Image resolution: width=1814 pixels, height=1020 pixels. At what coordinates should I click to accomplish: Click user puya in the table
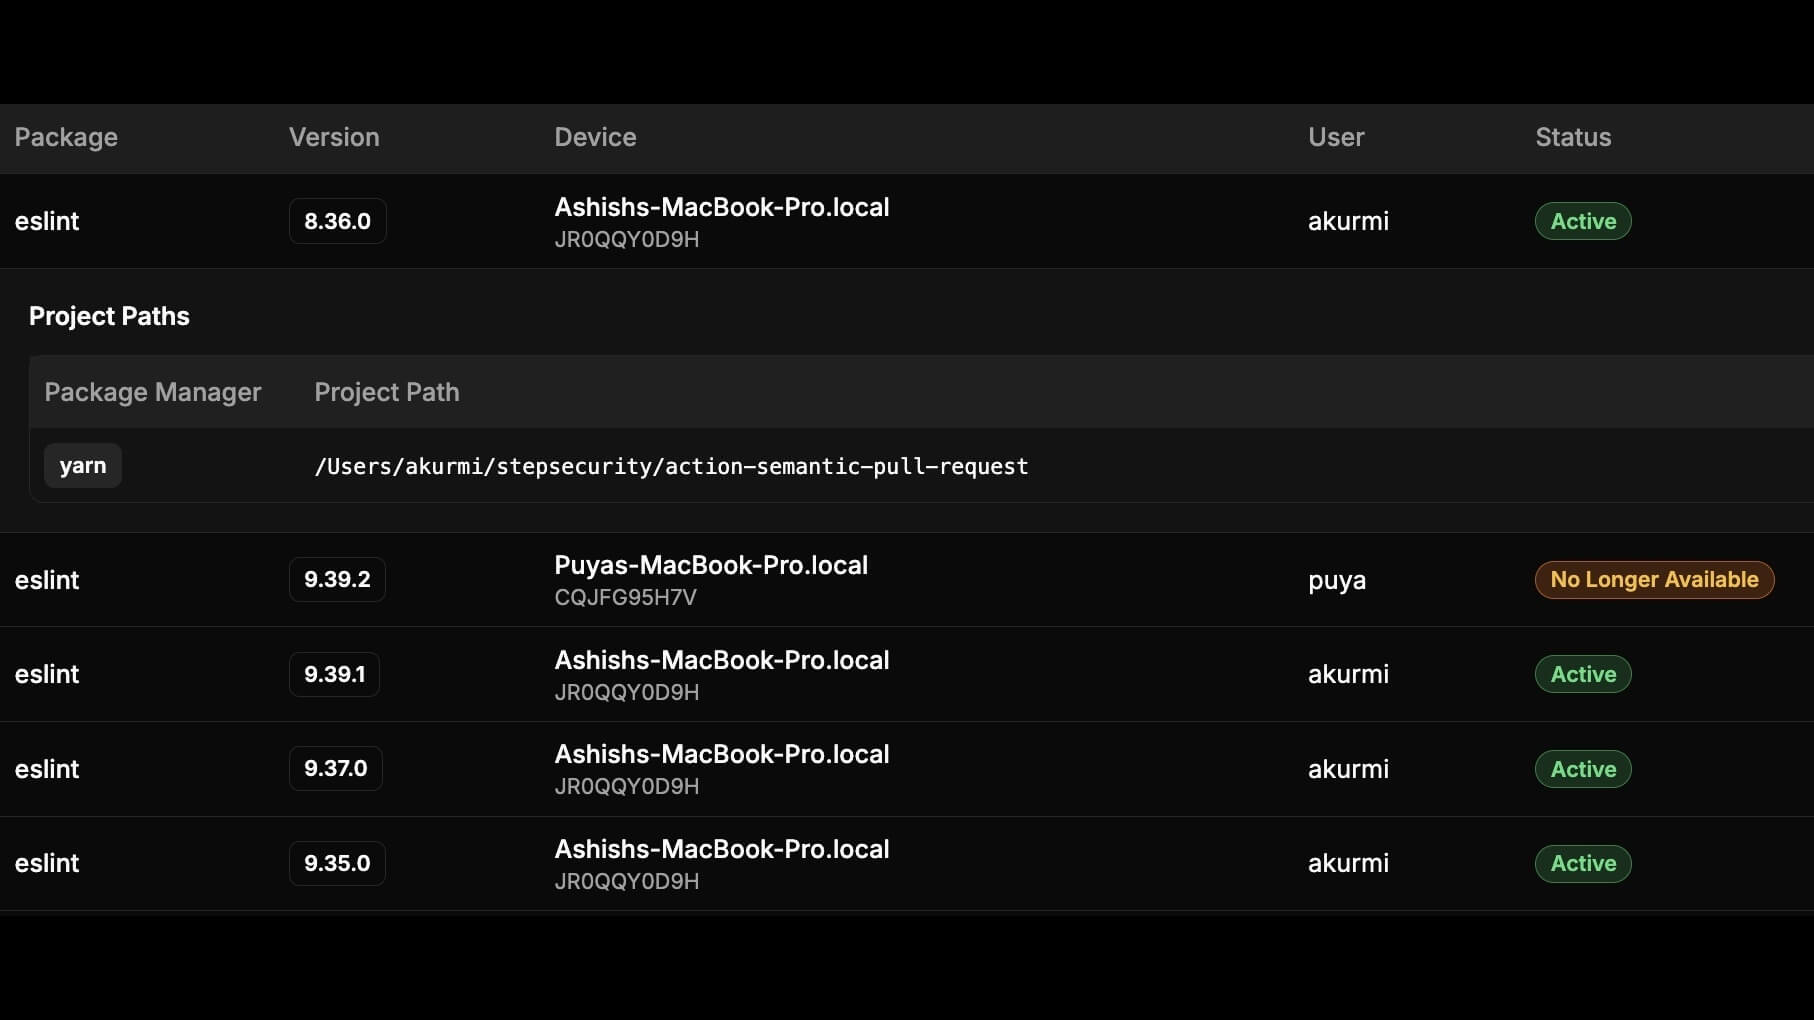(1337, 580)
